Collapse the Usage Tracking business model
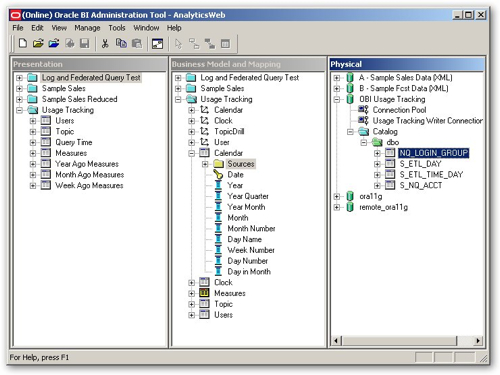500x375 pixels. tap(178, 99)
